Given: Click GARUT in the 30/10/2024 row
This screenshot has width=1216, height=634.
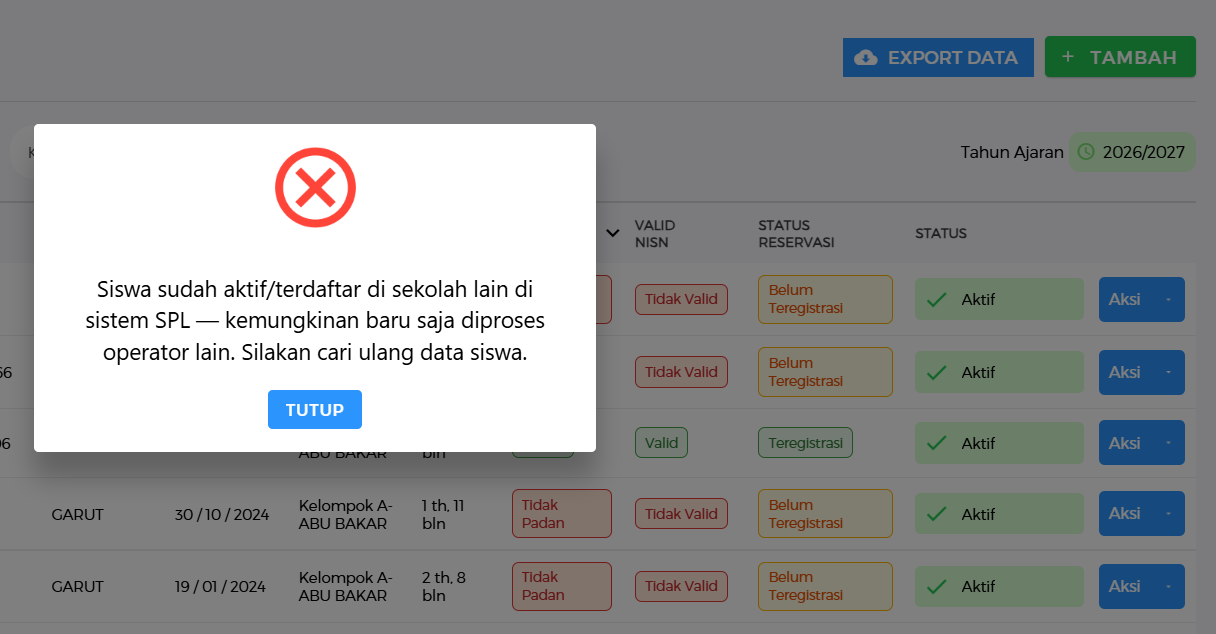Looking at the screenshot, I should [x=77, y=515].
